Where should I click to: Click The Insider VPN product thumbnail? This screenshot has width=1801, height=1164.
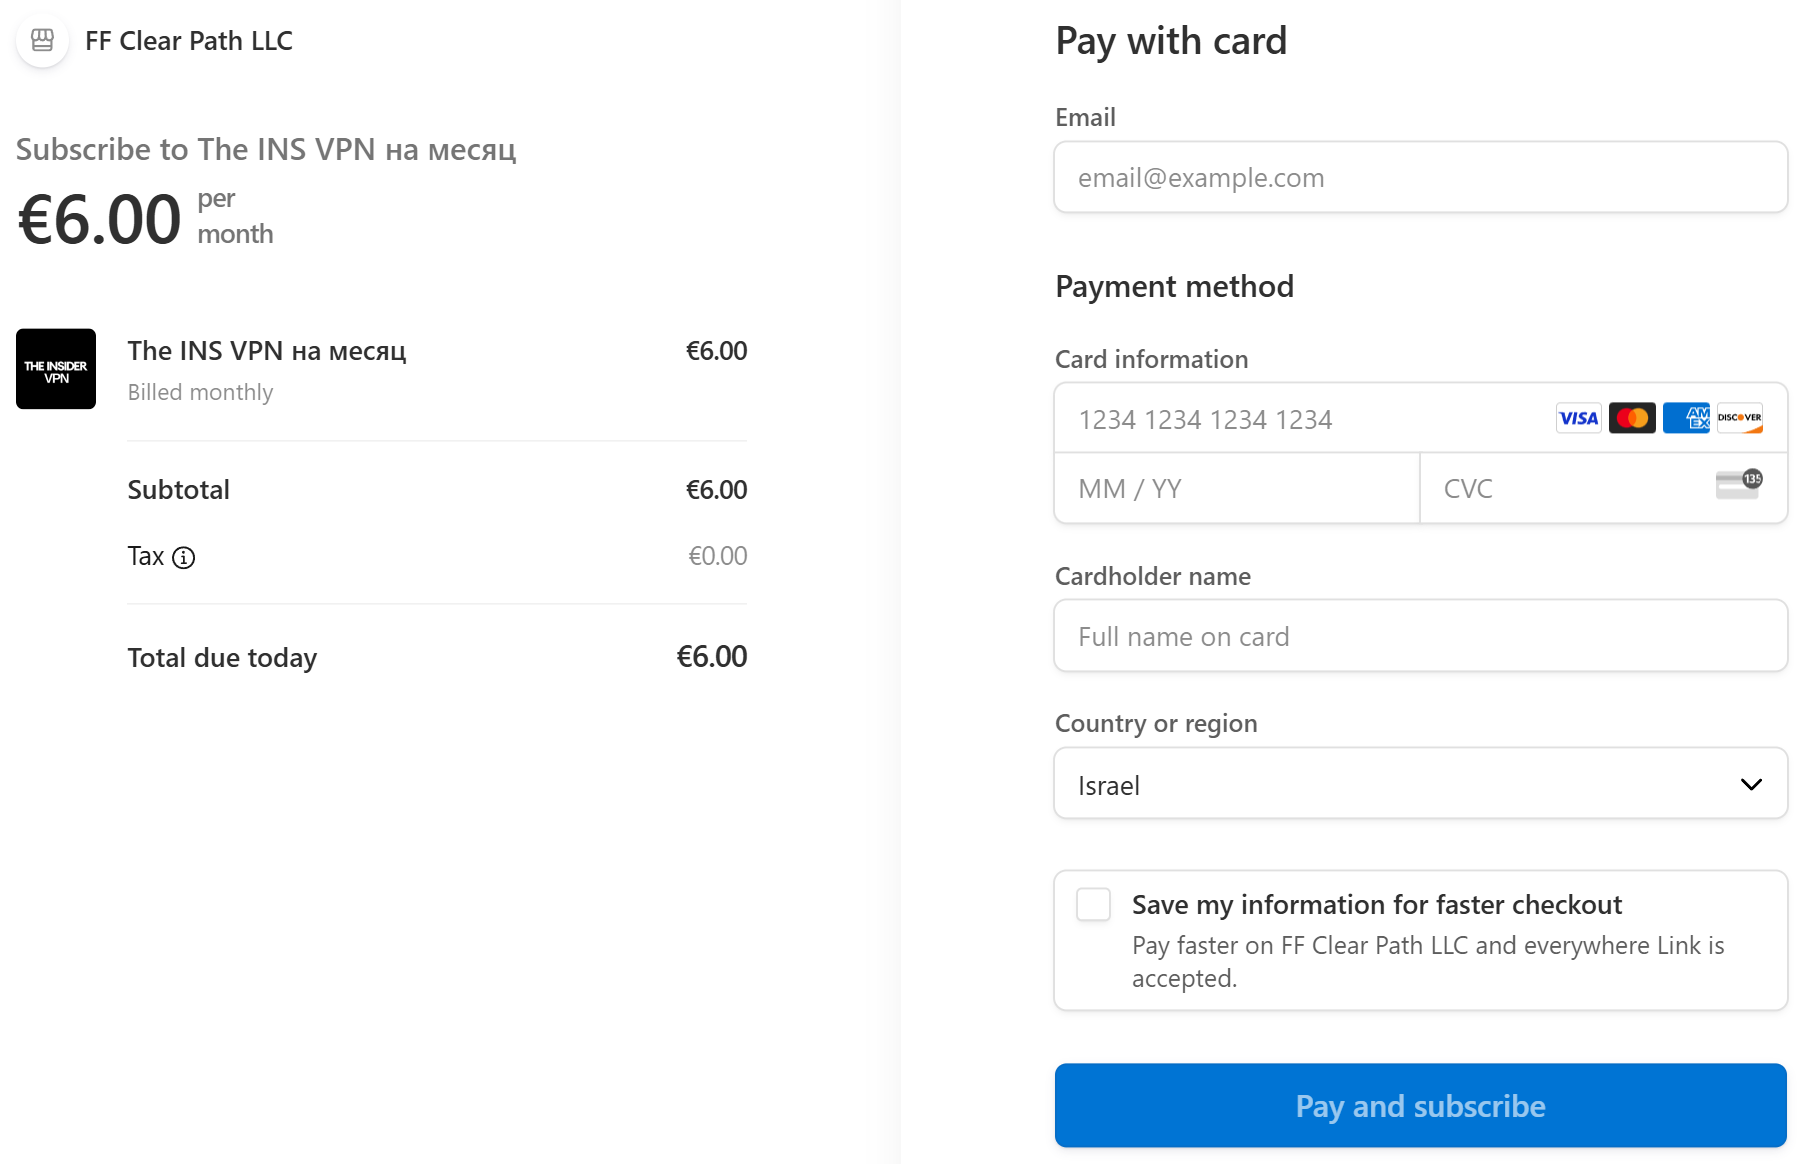(x=56, y=369)
